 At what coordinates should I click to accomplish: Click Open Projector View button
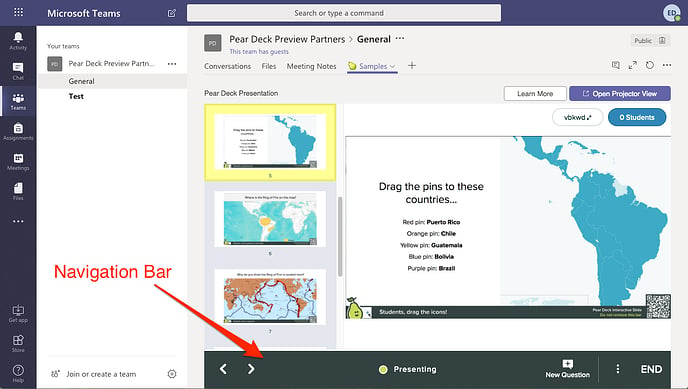point(620,93)
